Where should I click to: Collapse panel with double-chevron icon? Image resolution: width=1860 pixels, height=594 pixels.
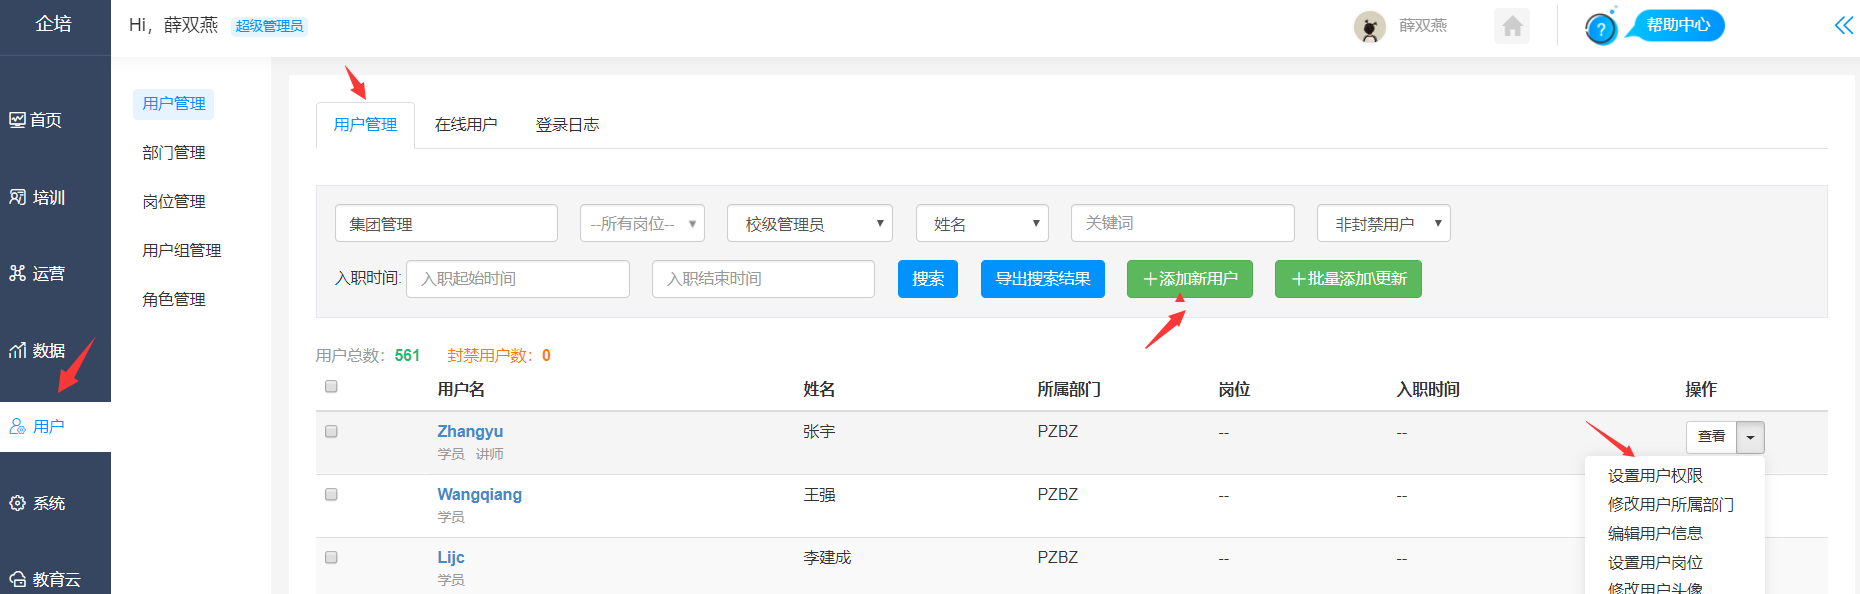(x=1843, y=26)
